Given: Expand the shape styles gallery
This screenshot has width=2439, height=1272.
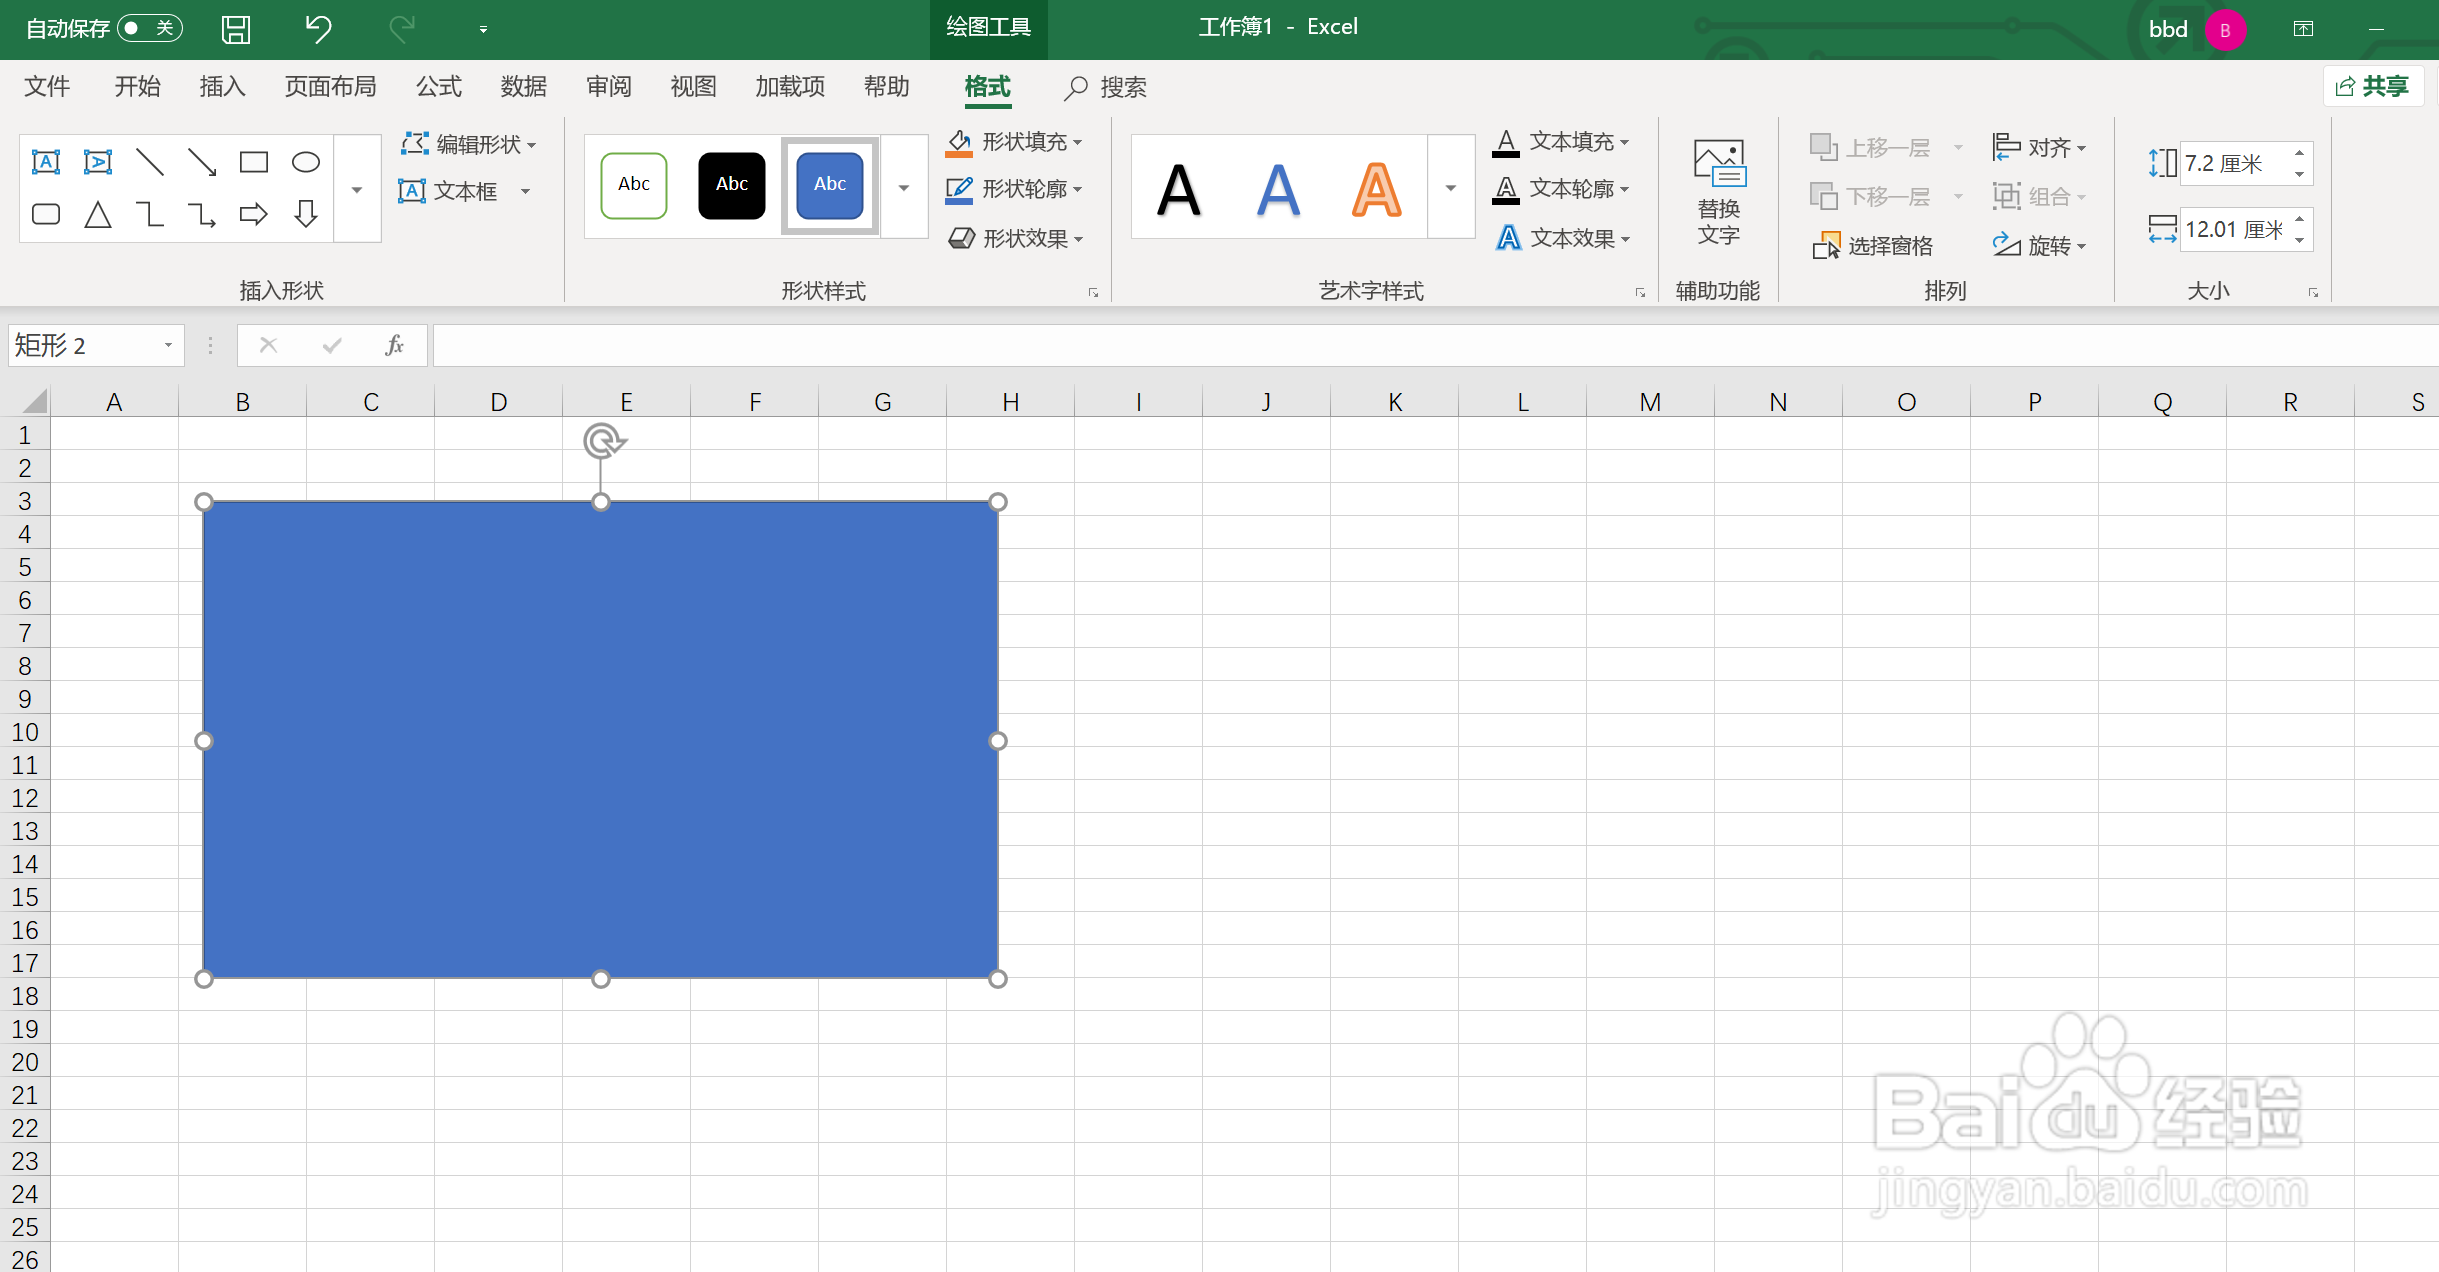Looking at the screenshot, I should (904, 188).
